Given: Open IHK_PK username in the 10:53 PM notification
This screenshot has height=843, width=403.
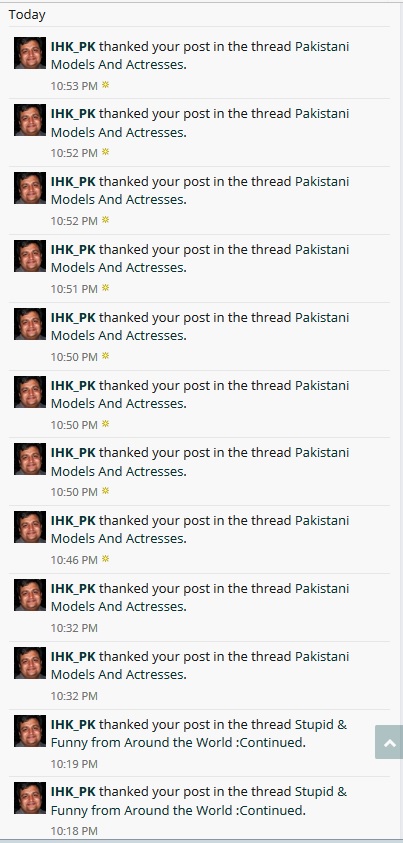Looking at the screenshot, I should [73, 46].
